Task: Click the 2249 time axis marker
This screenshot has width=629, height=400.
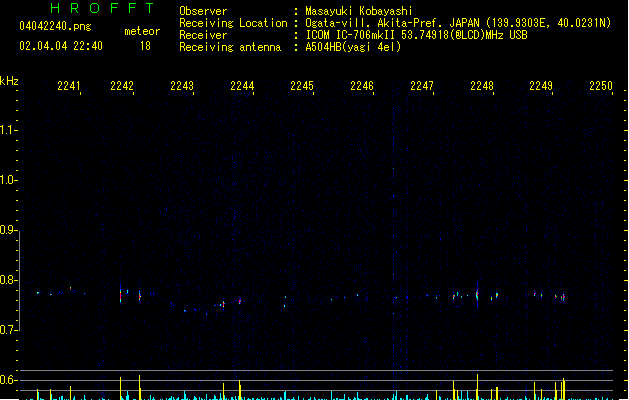Action: pyautogui.click(x=541, y=86)
